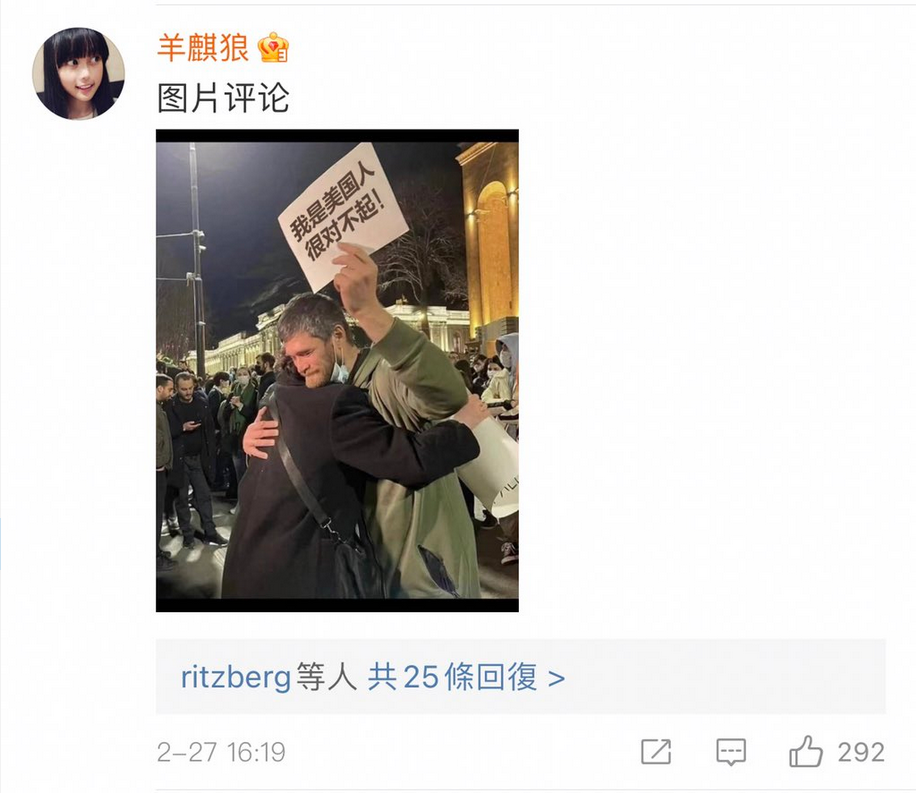View all replies via 共25條回復

click(452, 677)
